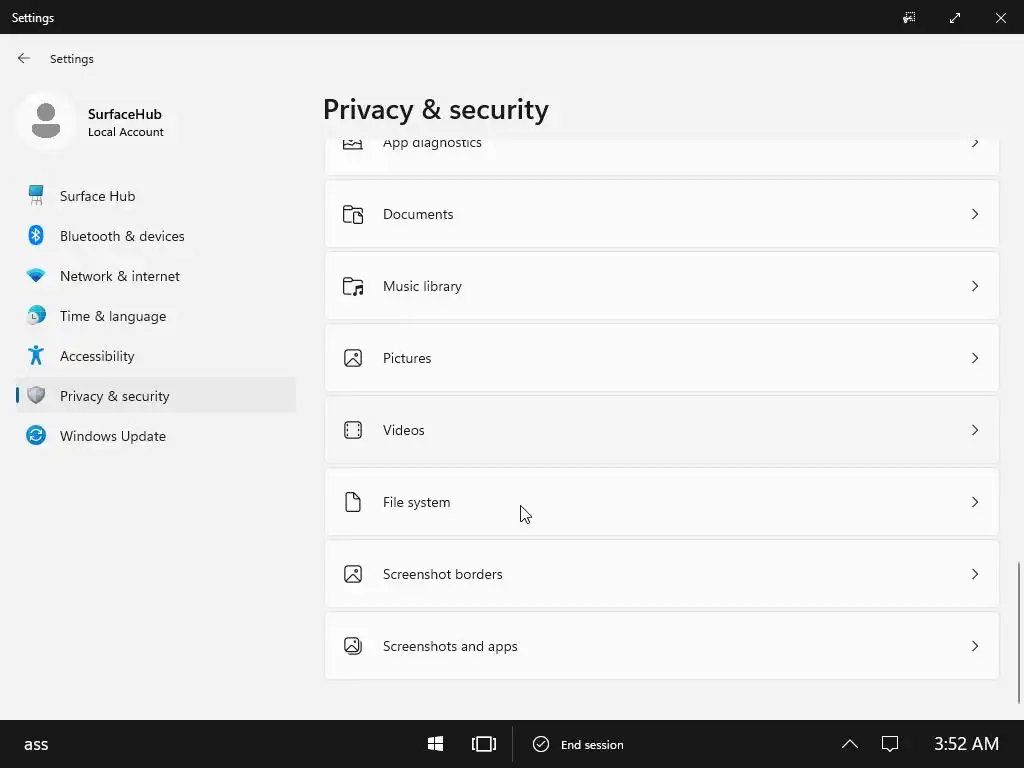This screenshot has width=1024, height=768.
Task: Open the Music library label
Action: pyautogui.click(x=423, y=286)
